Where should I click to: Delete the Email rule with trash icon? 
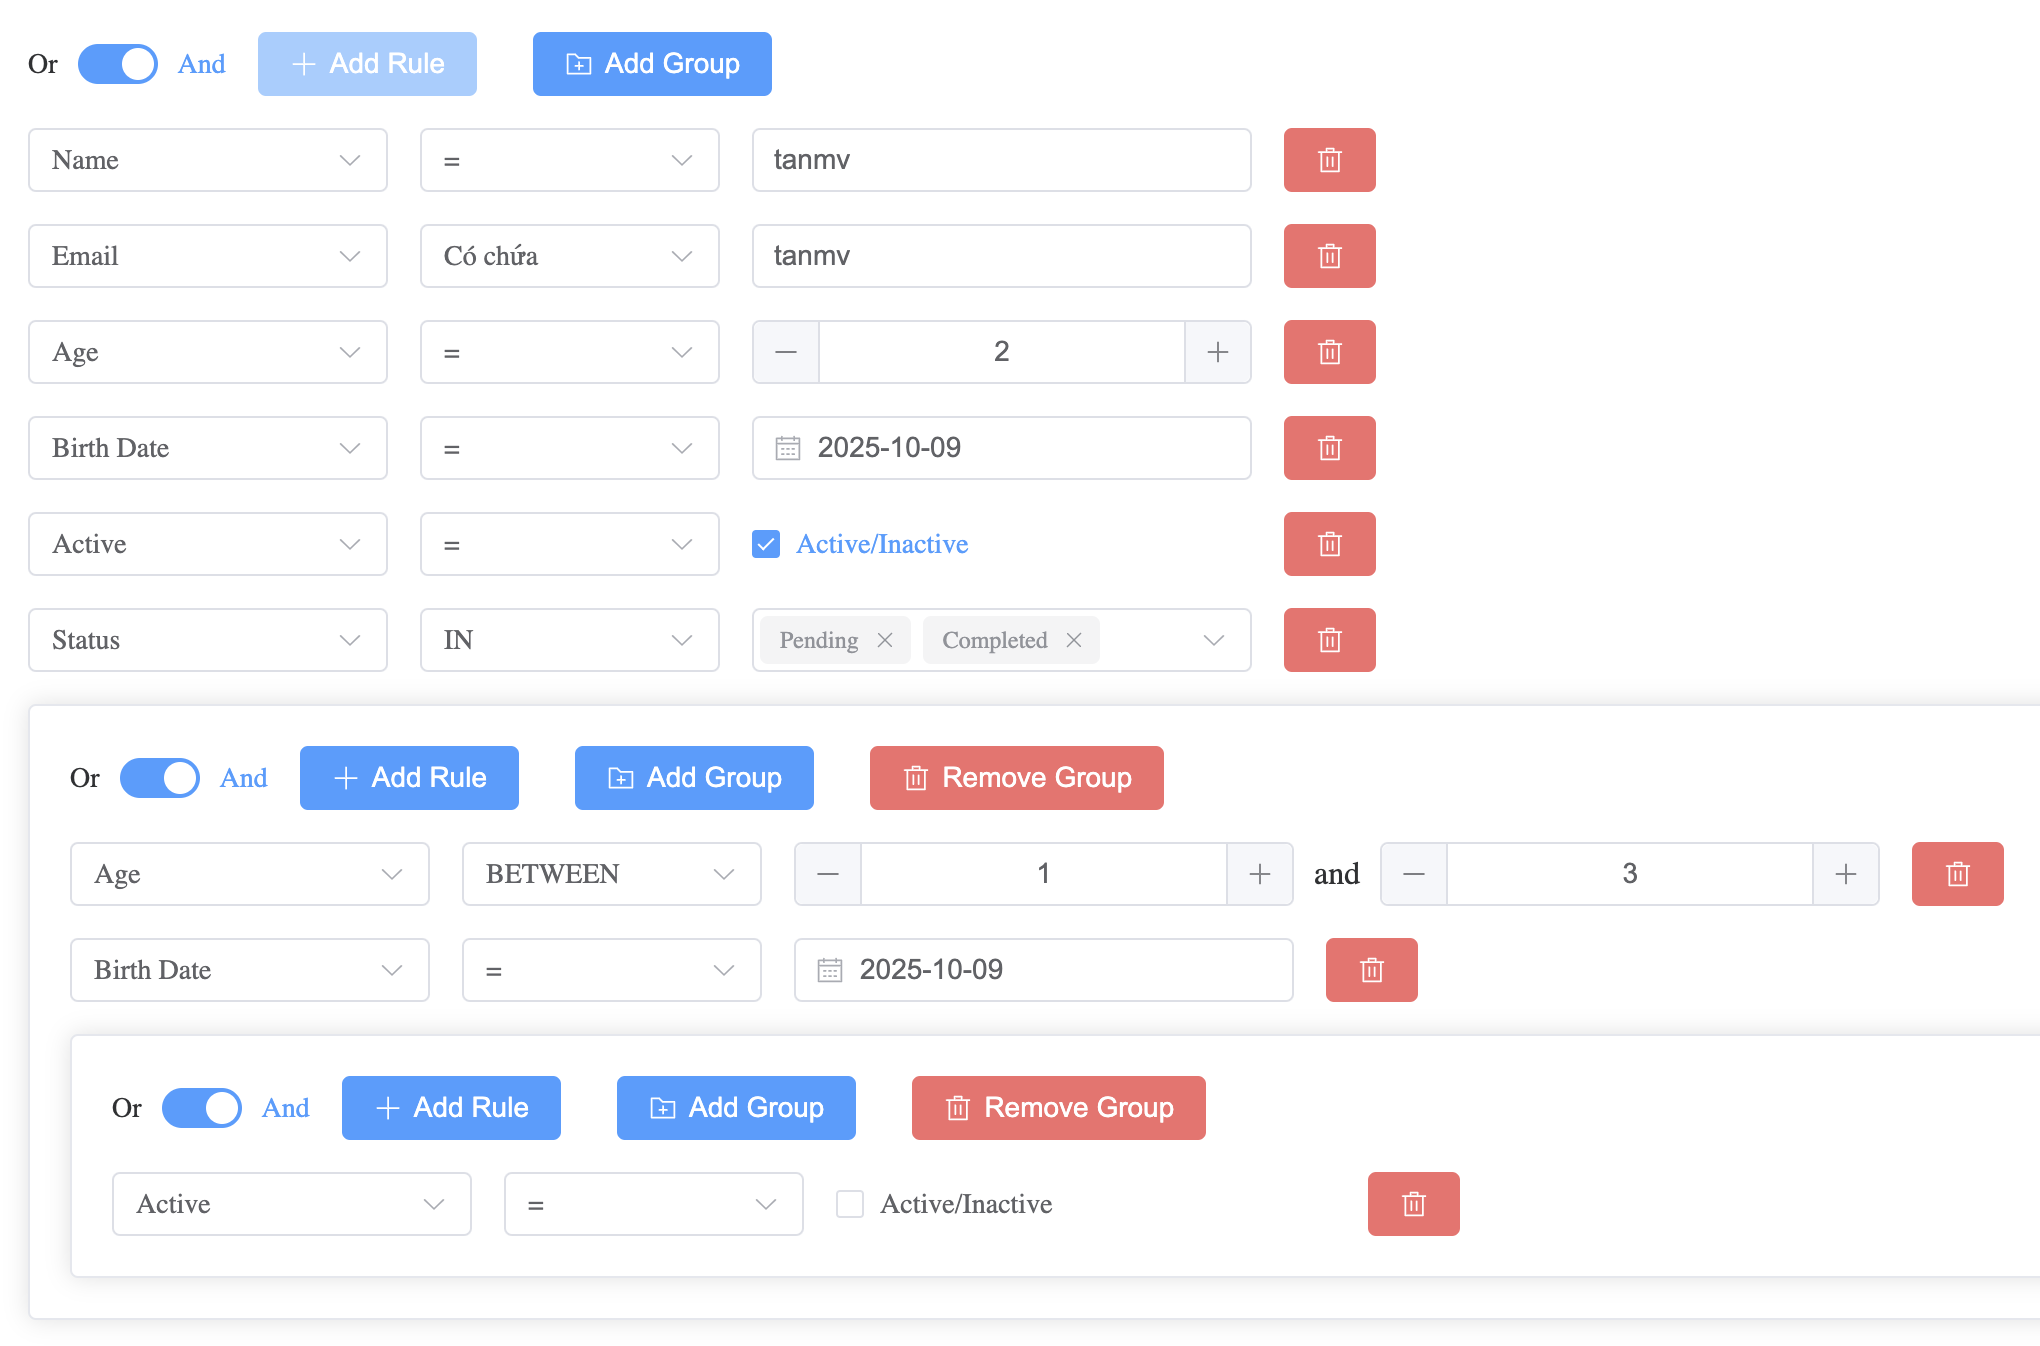pyautogui.click(x=1329, y=256)
